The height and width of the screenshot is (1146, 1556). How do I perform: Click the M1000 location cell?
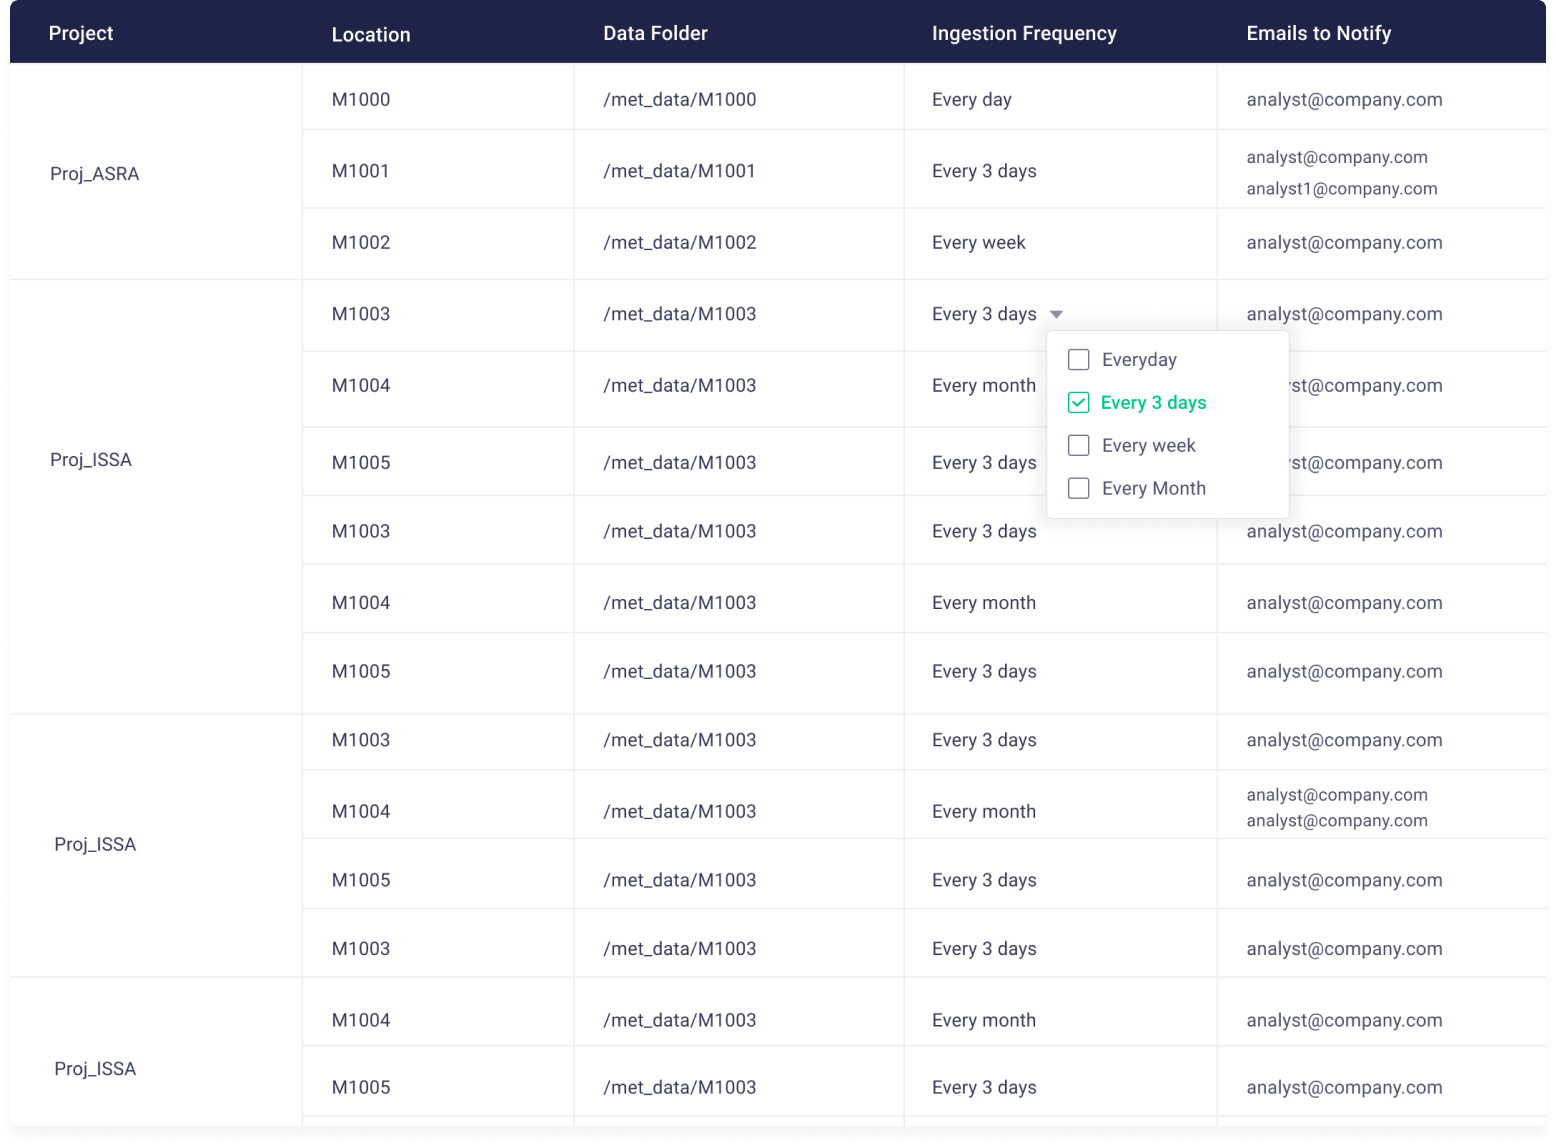(361, 99)
